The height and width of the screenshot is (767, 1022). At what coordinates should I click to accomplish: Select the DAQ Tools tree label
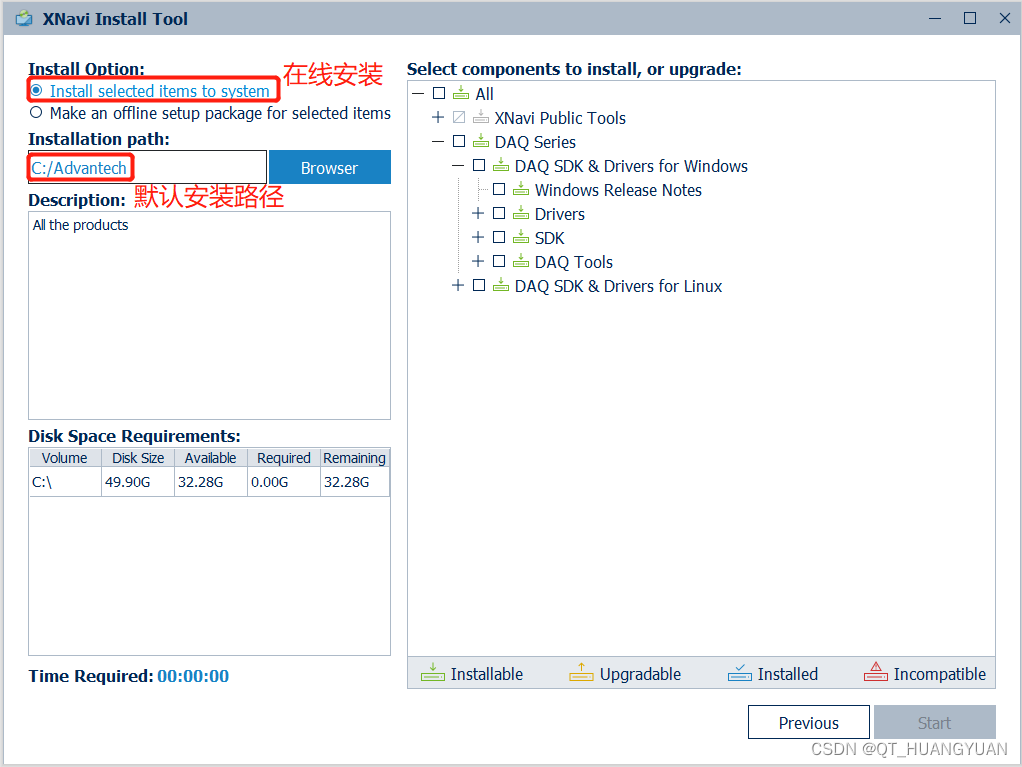pos(574,262)
